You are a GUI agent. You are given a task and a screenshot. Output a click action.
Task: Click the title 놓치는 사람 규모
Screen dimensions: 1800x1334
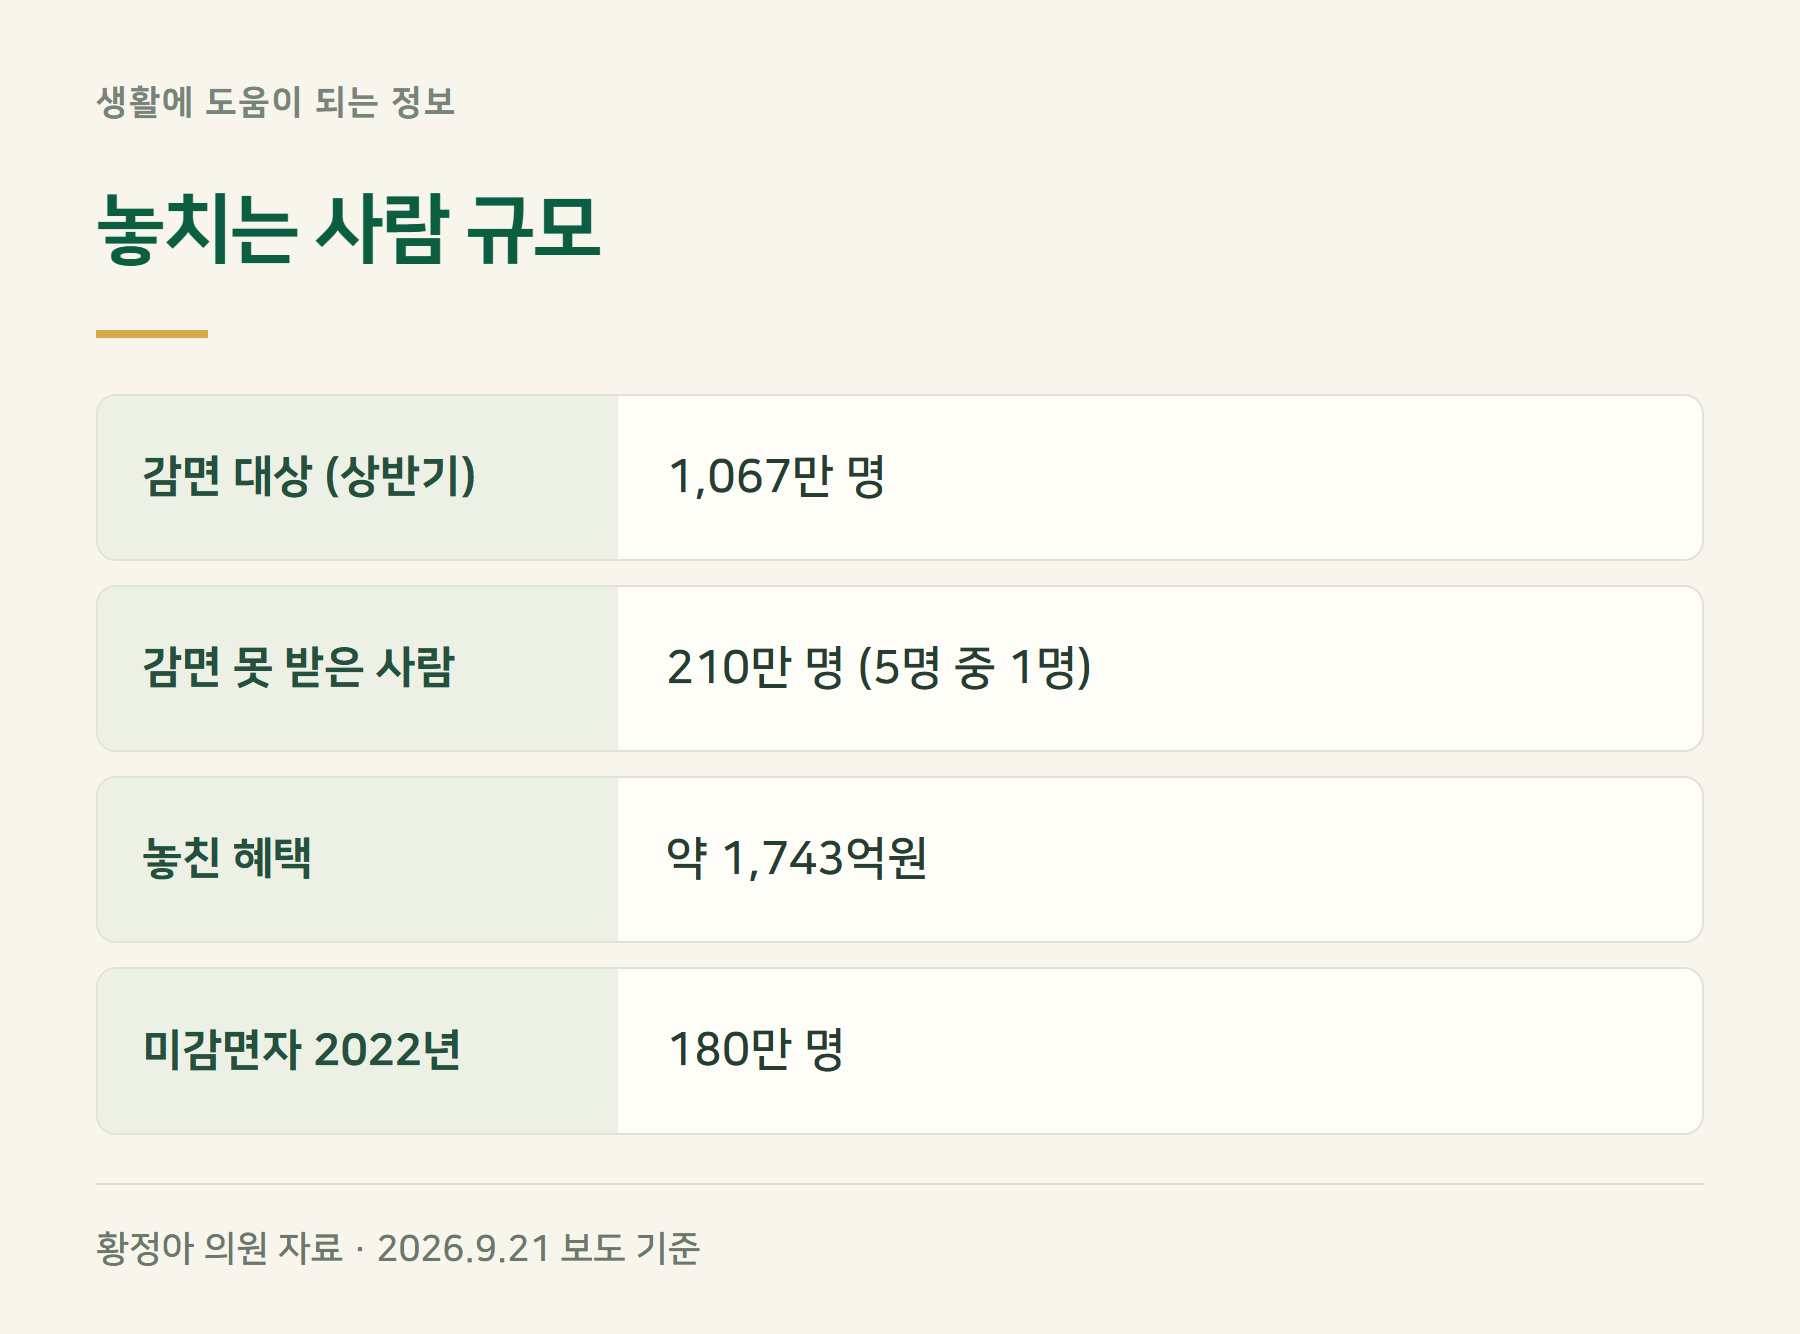coord(349,230)
